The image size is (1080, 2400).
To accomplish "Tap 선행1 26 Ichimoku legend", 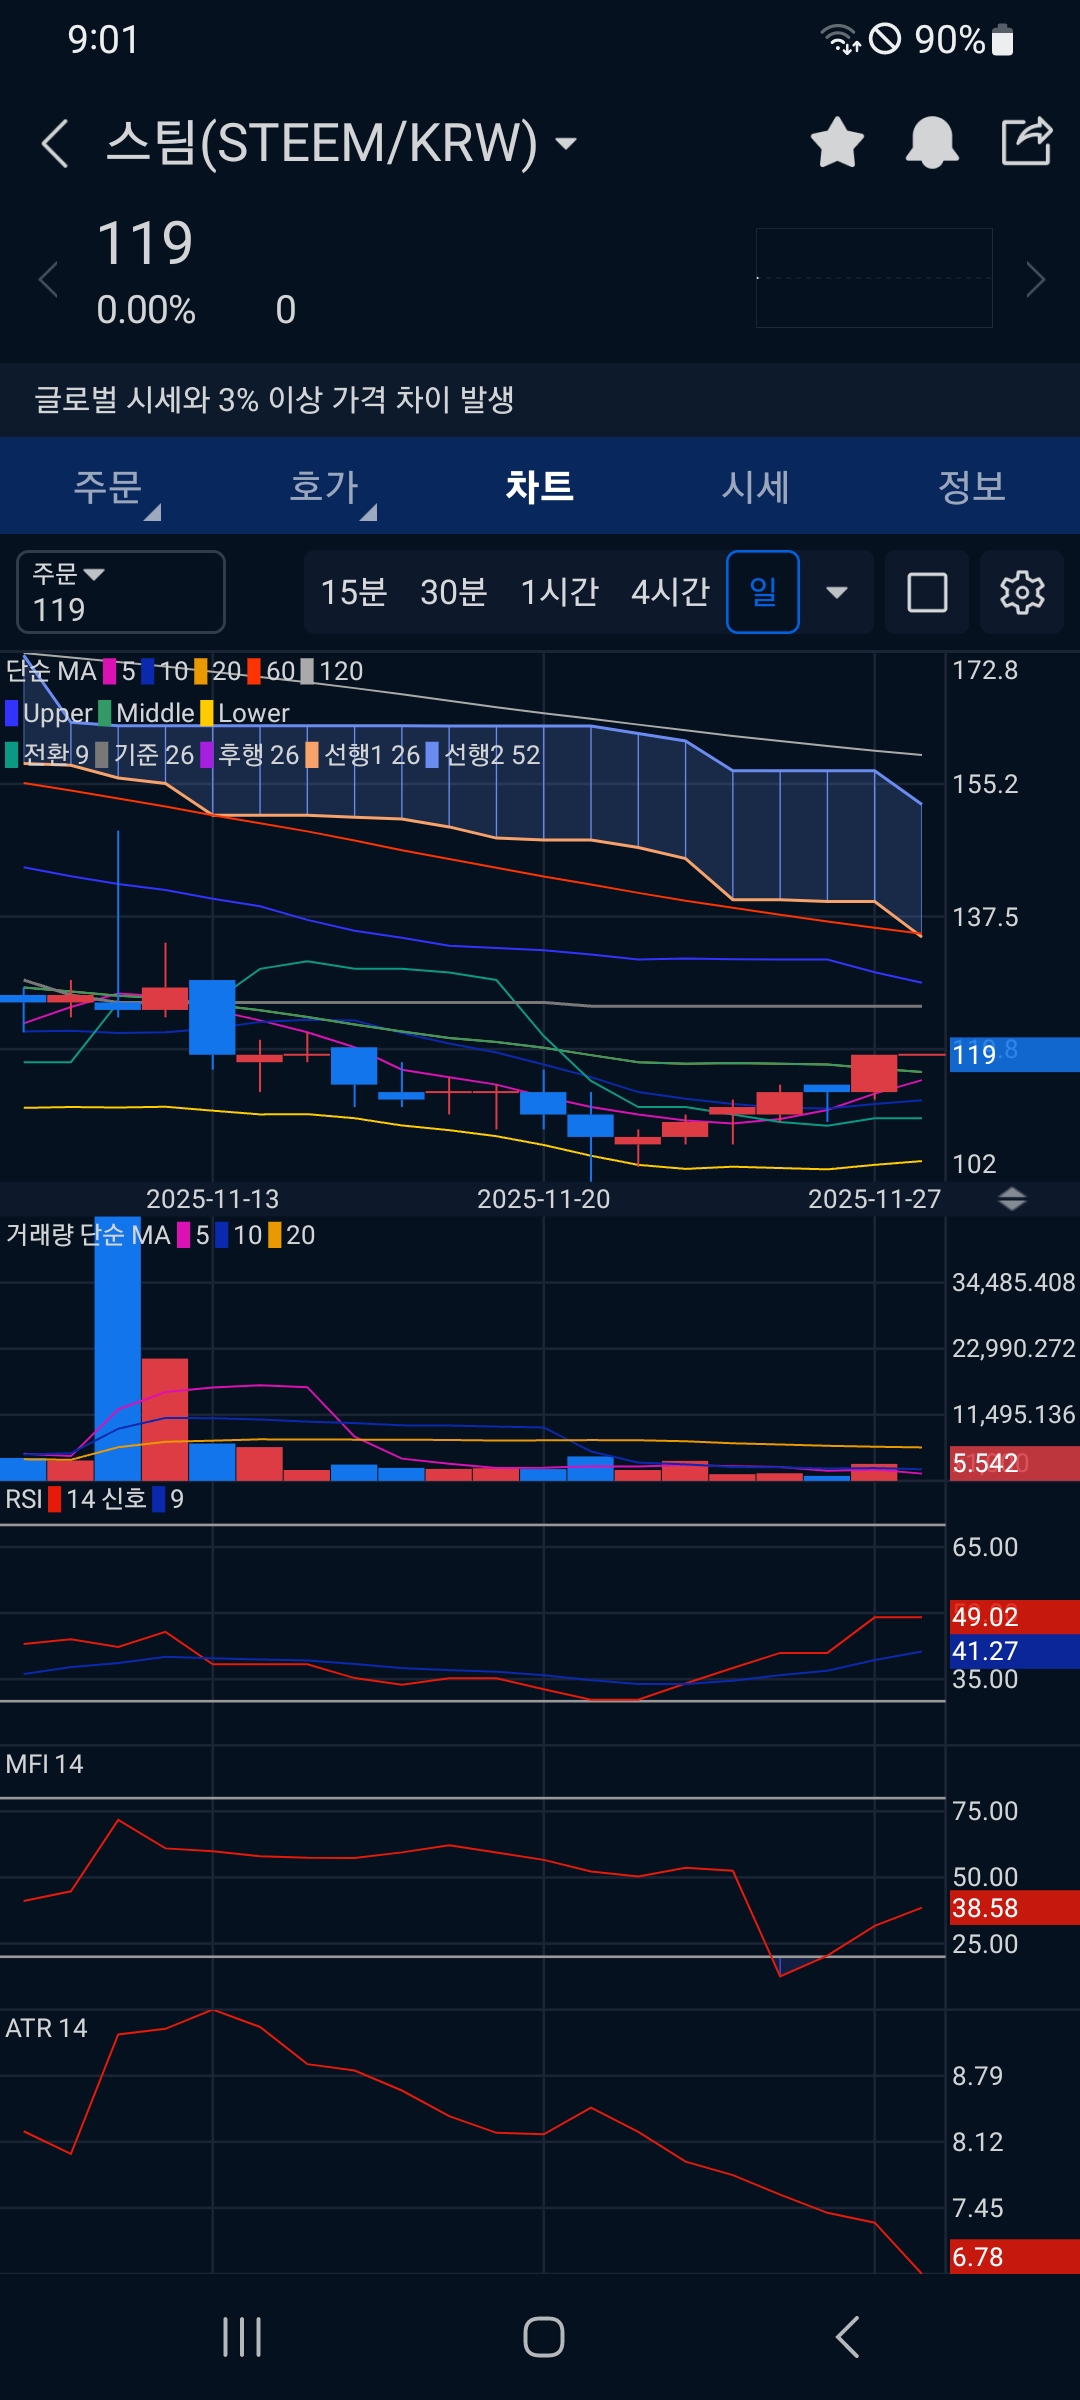I will pyautogui.click(x=363, y=755).
